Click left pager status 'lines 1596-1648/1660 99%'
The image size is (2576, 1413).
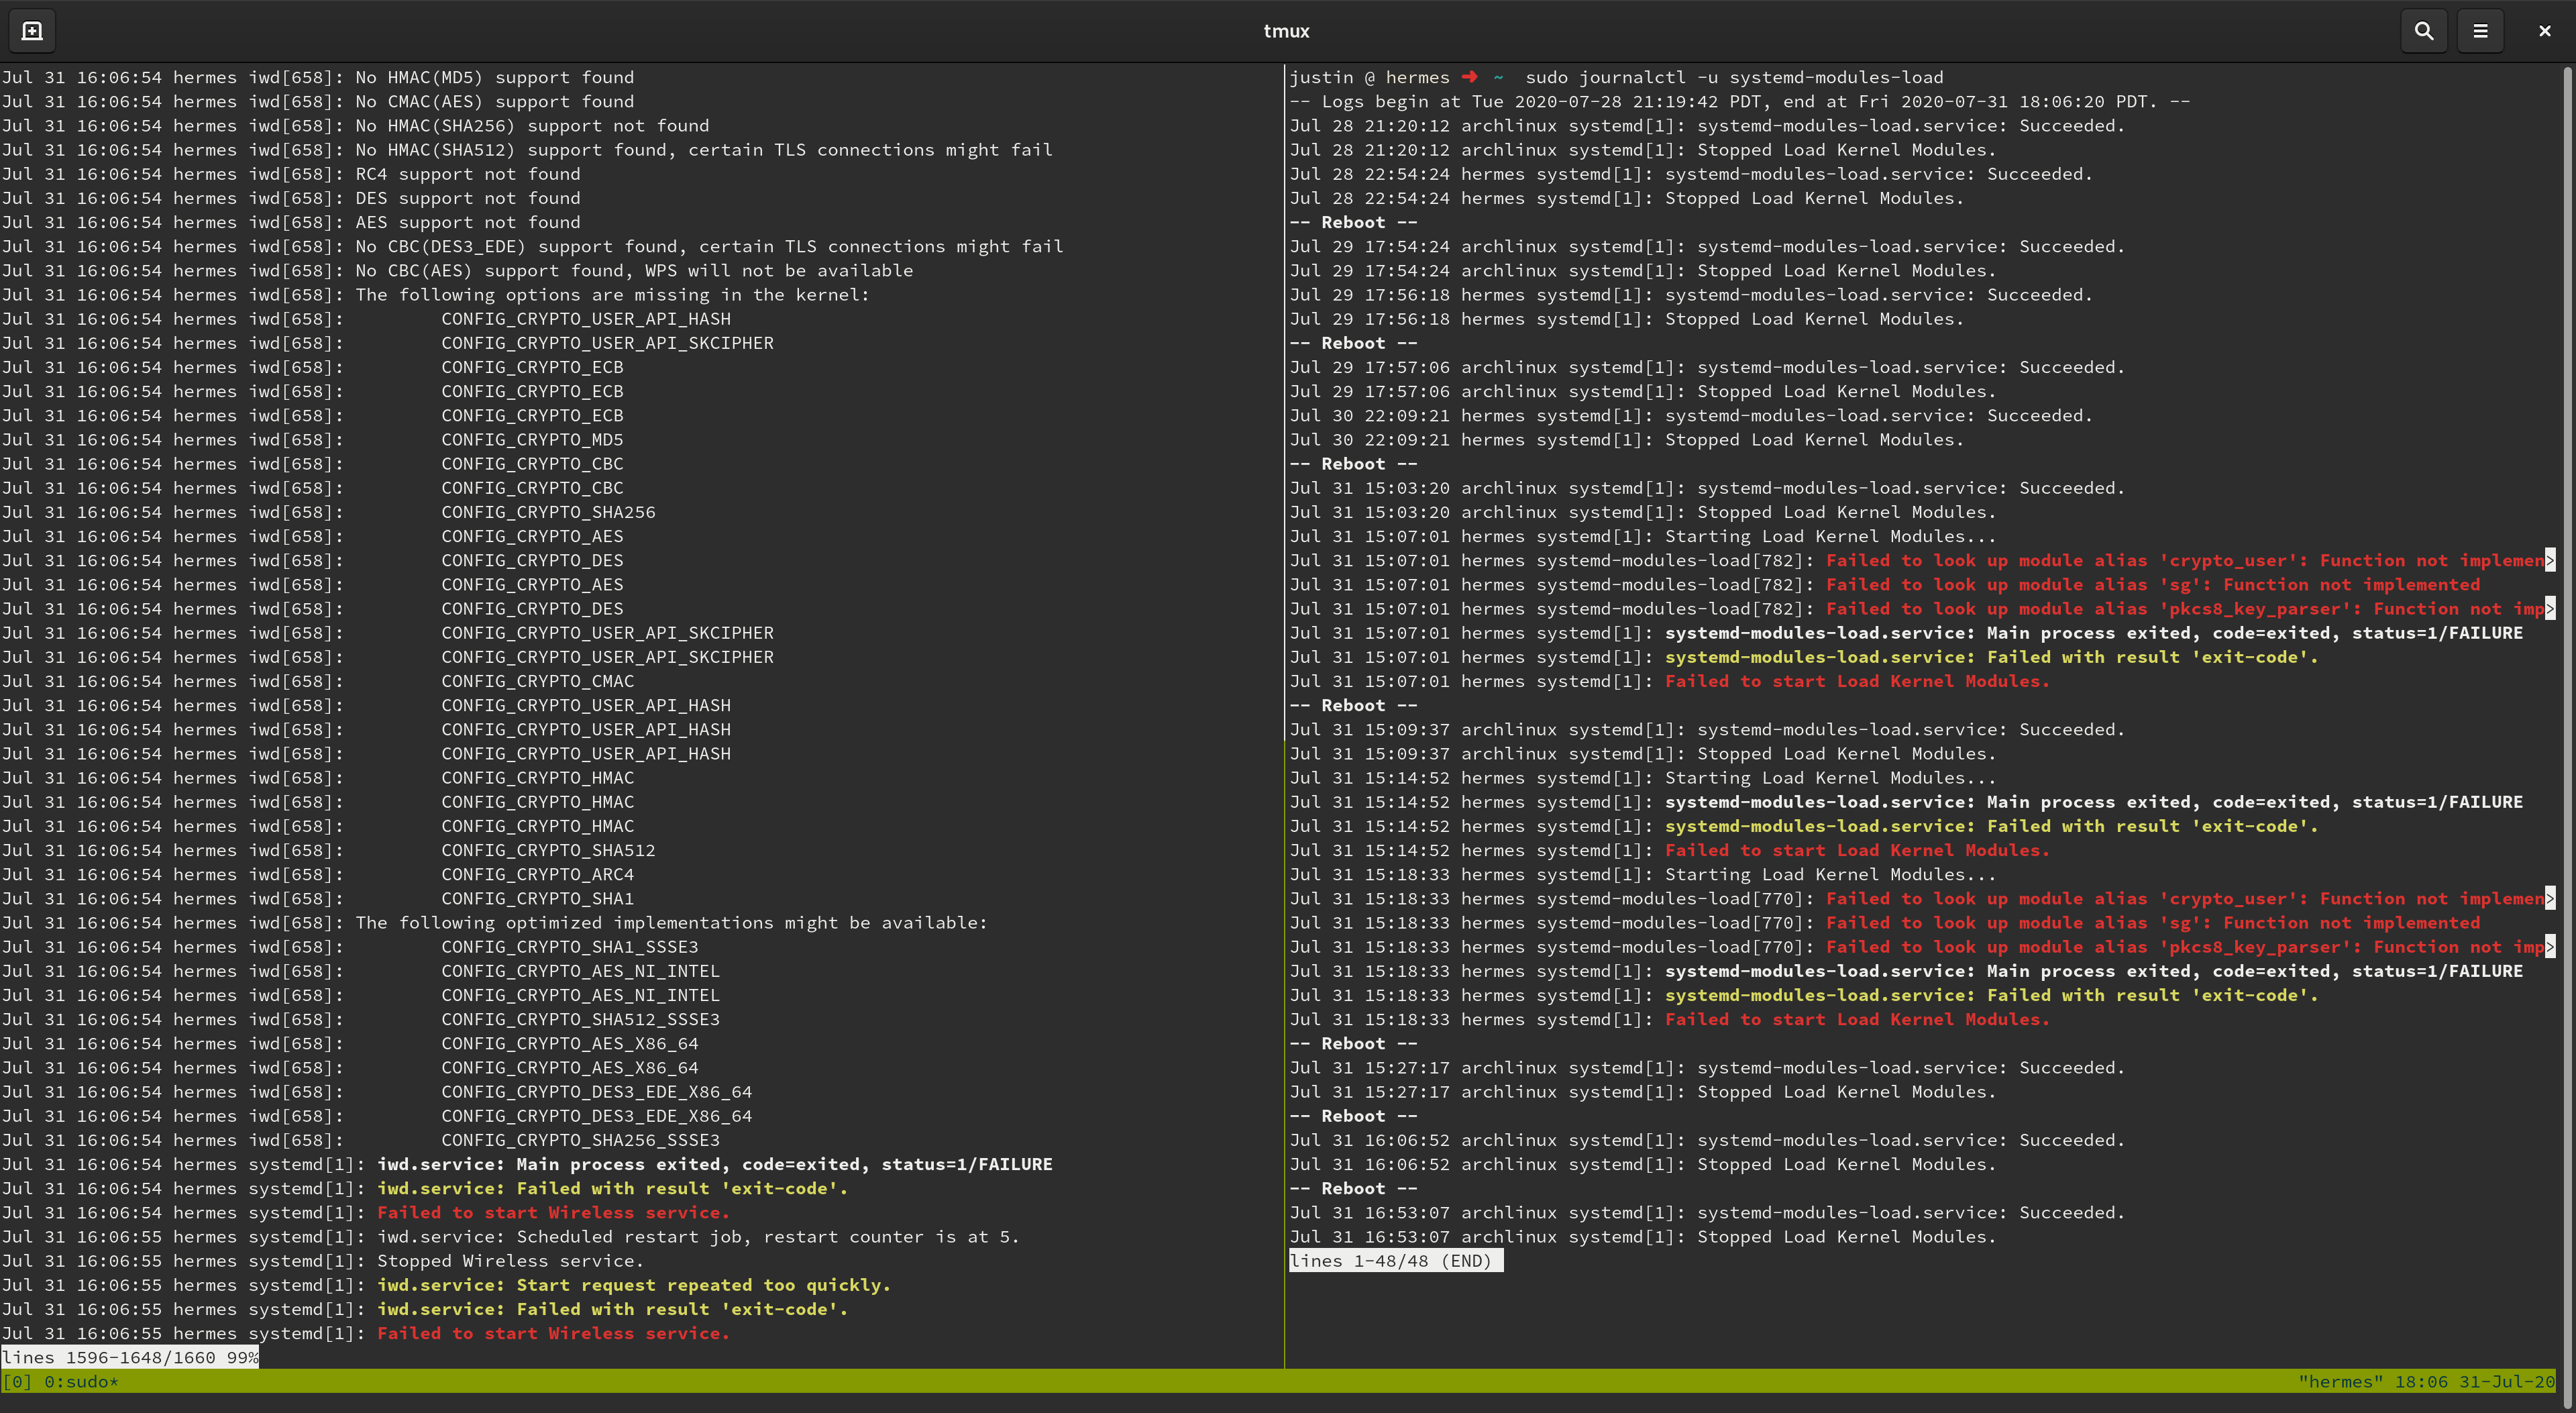130,1357
